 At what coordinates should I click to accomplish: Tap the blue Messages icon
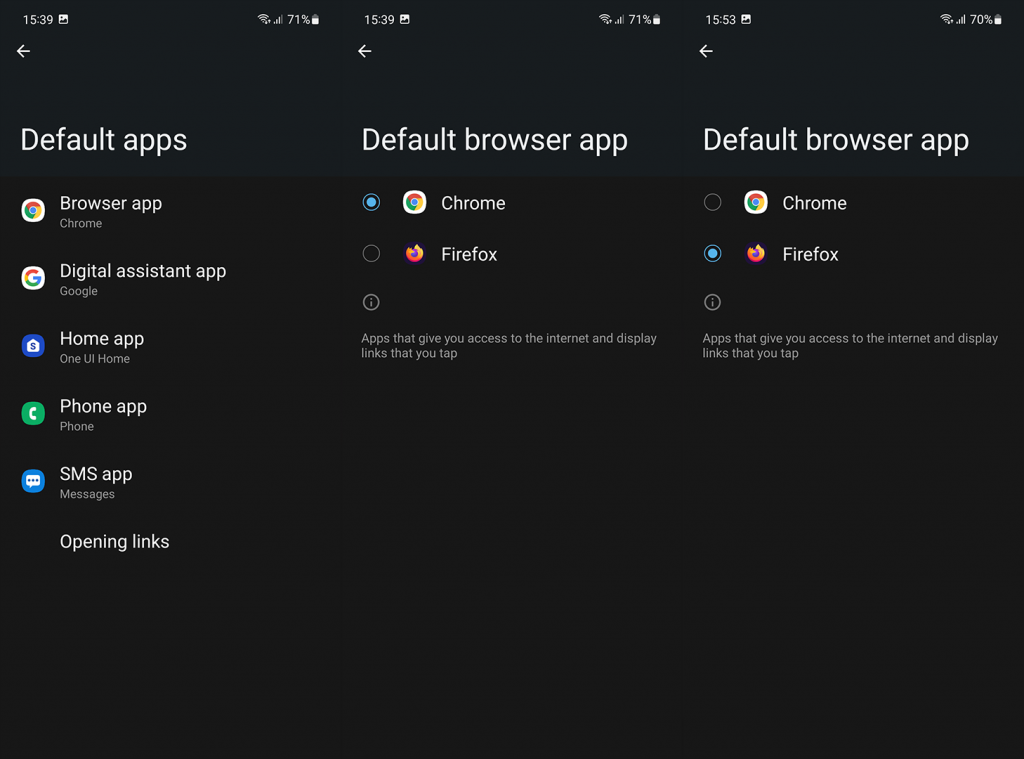pos(33,481)
